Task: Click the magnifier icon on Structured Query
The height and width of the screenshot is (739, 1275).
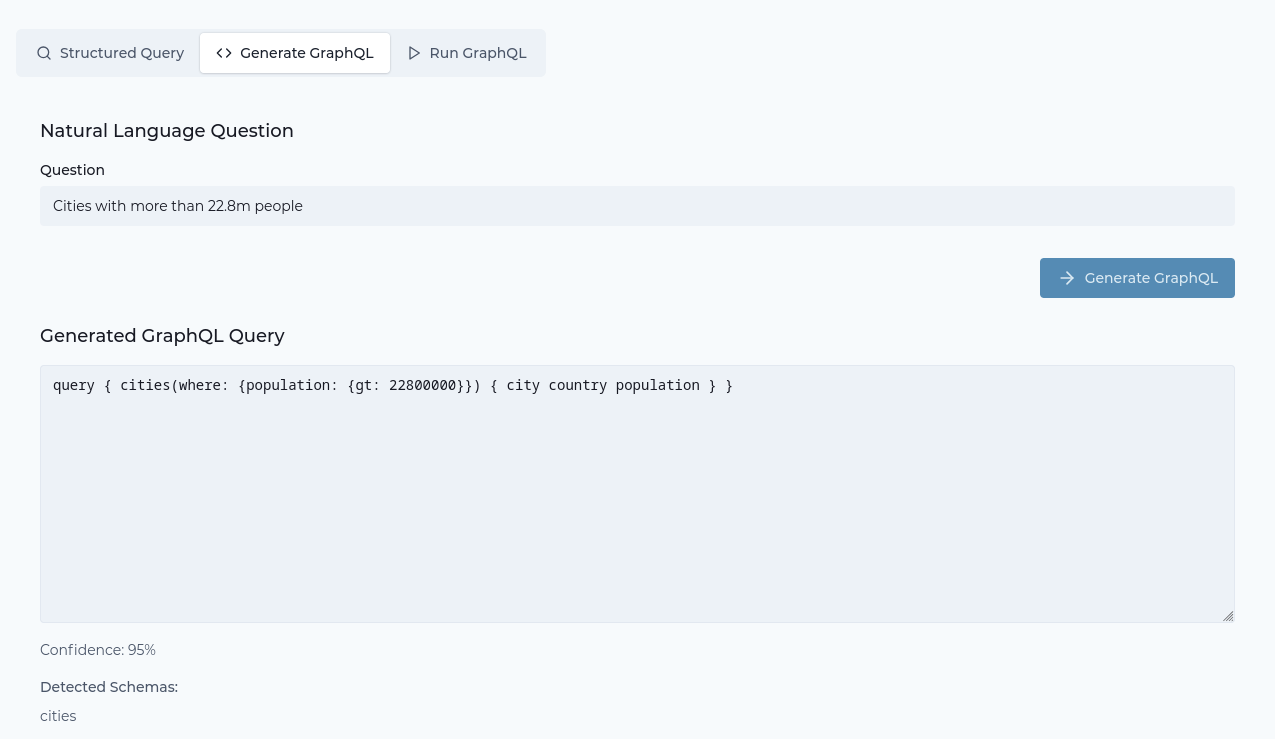Action: click(44, 53)
